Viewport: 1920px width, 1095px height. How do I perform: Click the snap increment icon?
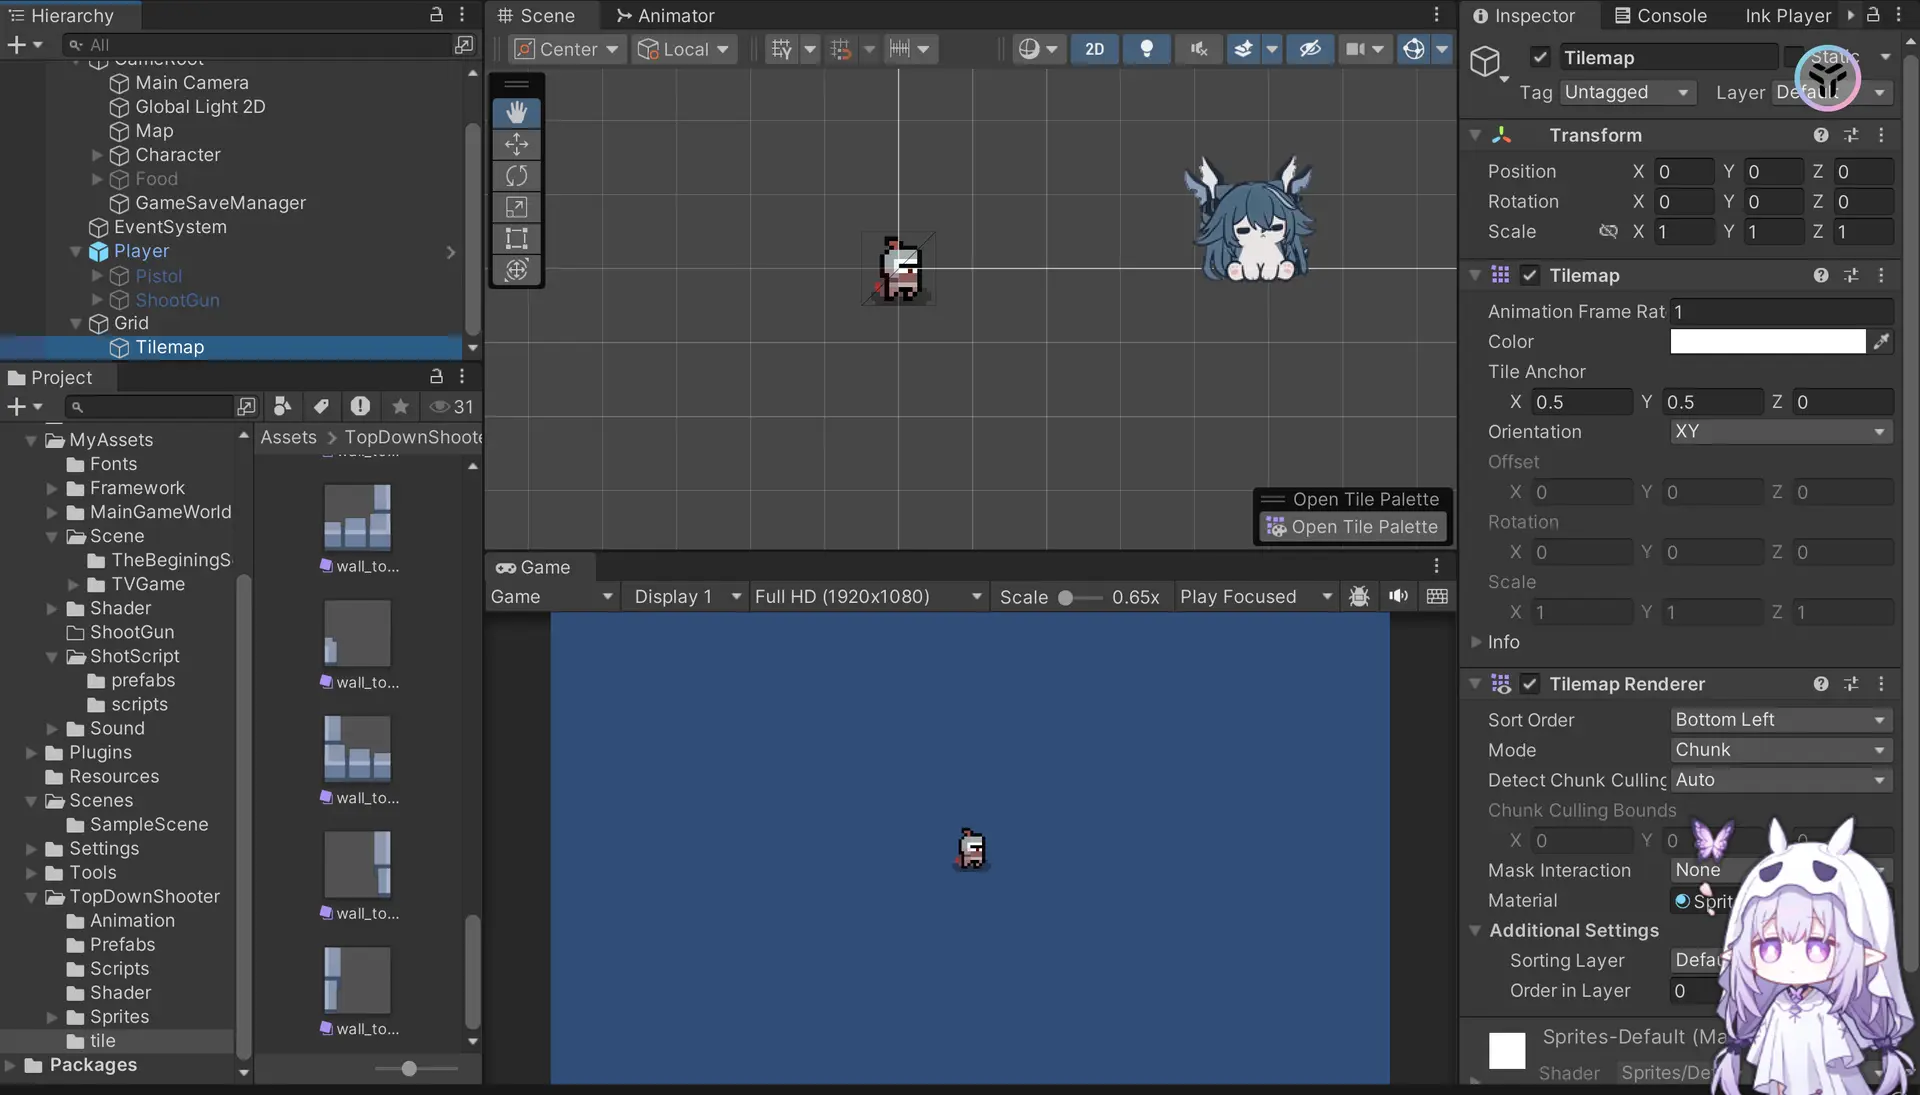[x=900, y=49]
